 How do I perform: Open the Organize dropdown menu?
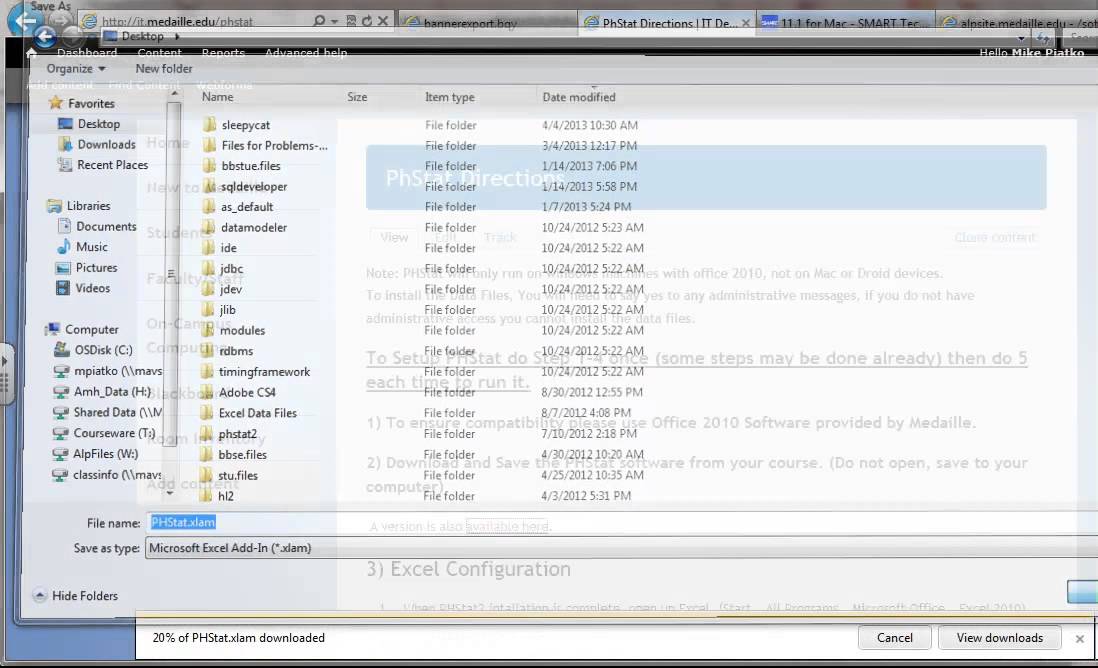tap(76, 69)
